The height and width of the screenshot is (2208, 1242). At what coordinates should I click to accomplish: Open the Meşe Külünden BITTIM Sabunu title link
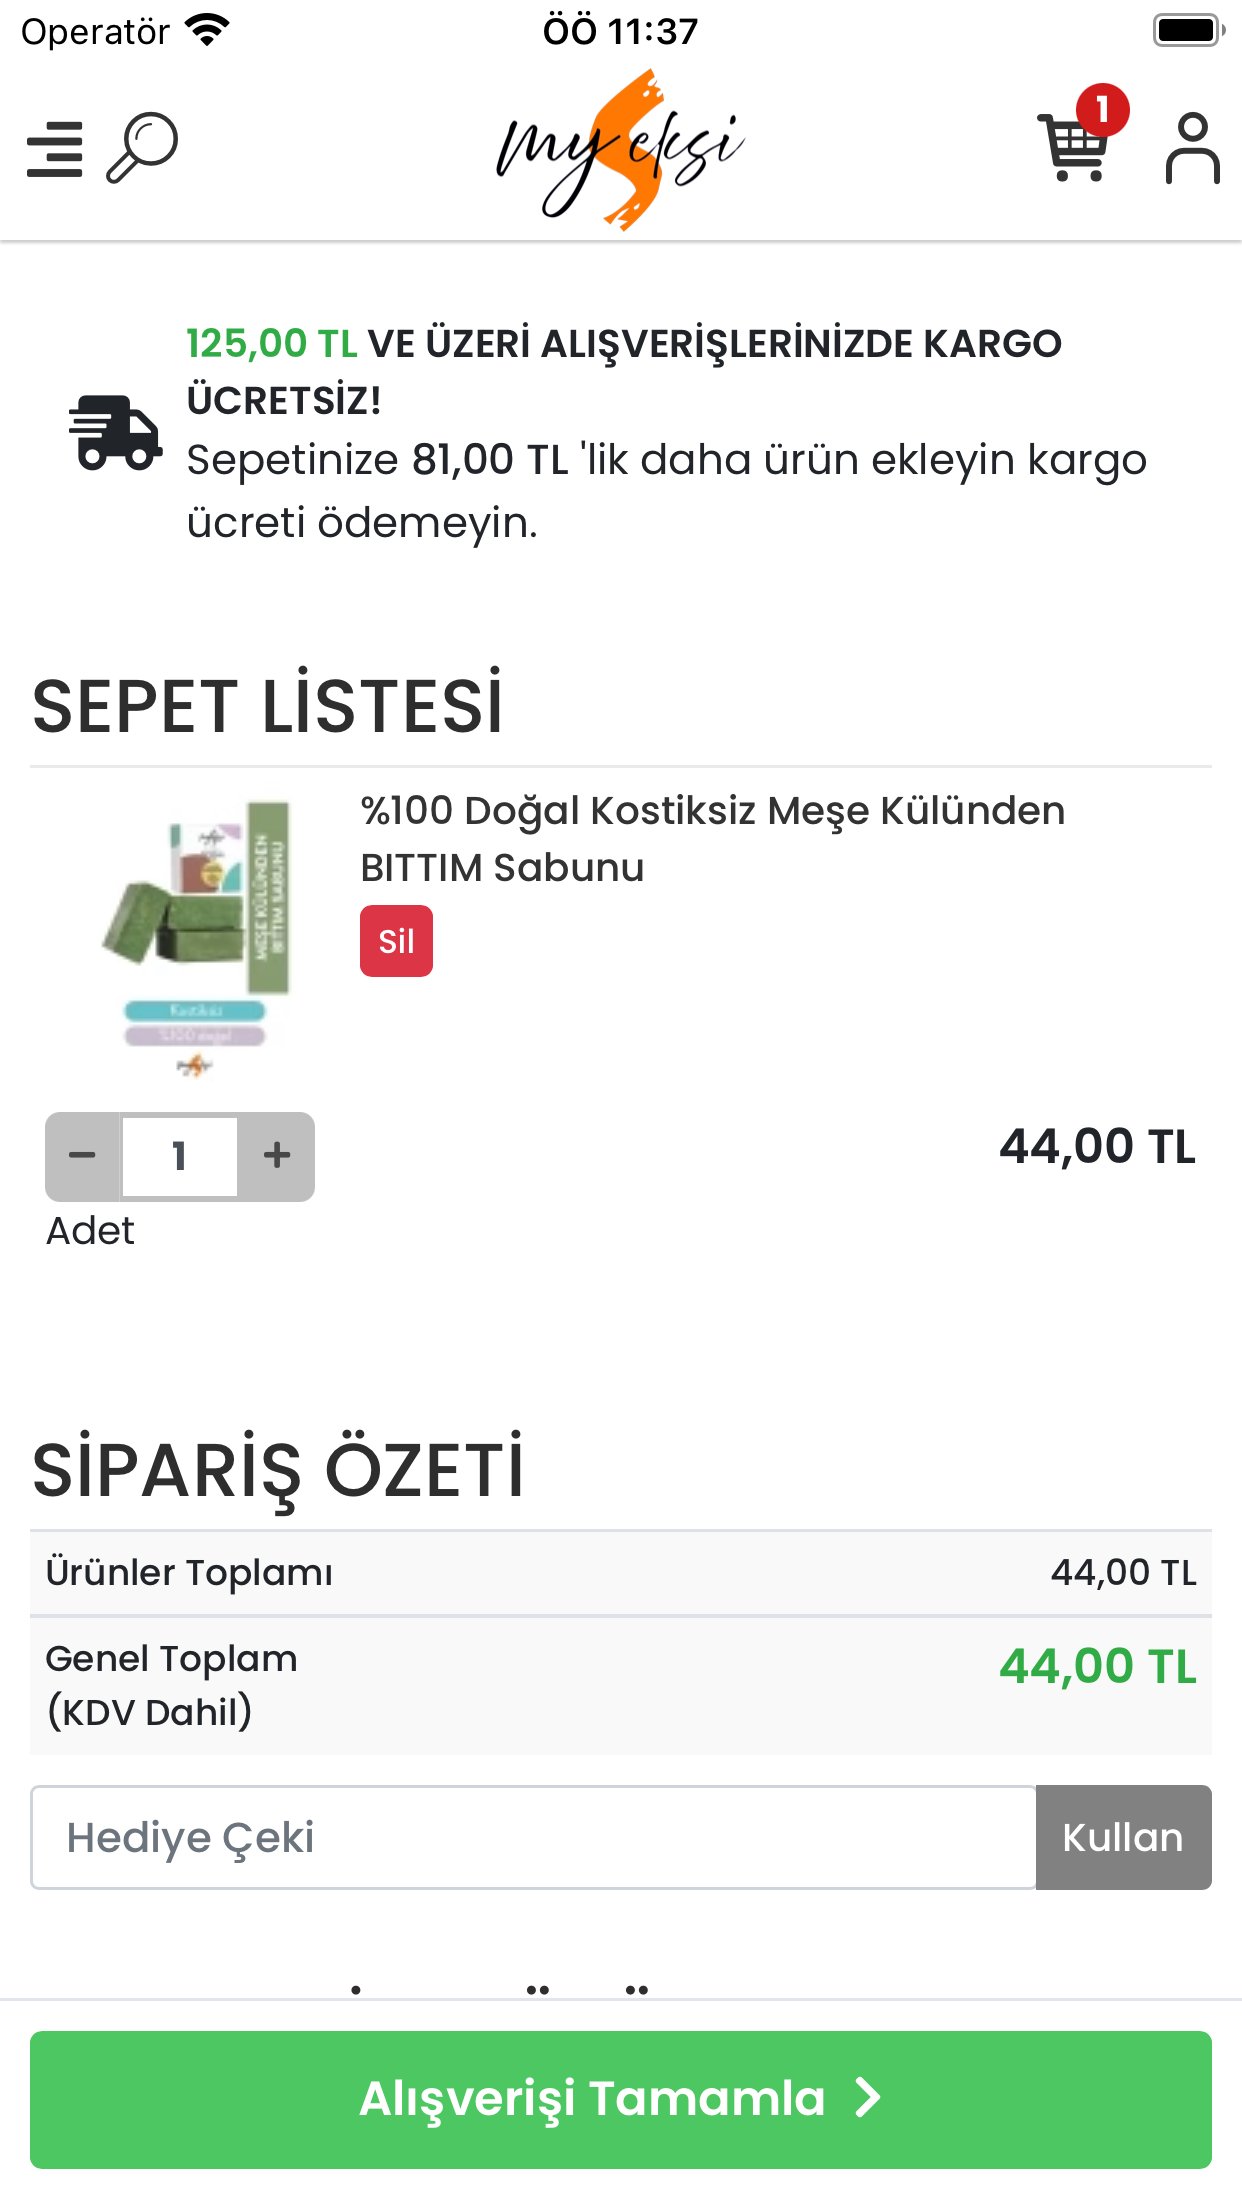tap(712, 838)
